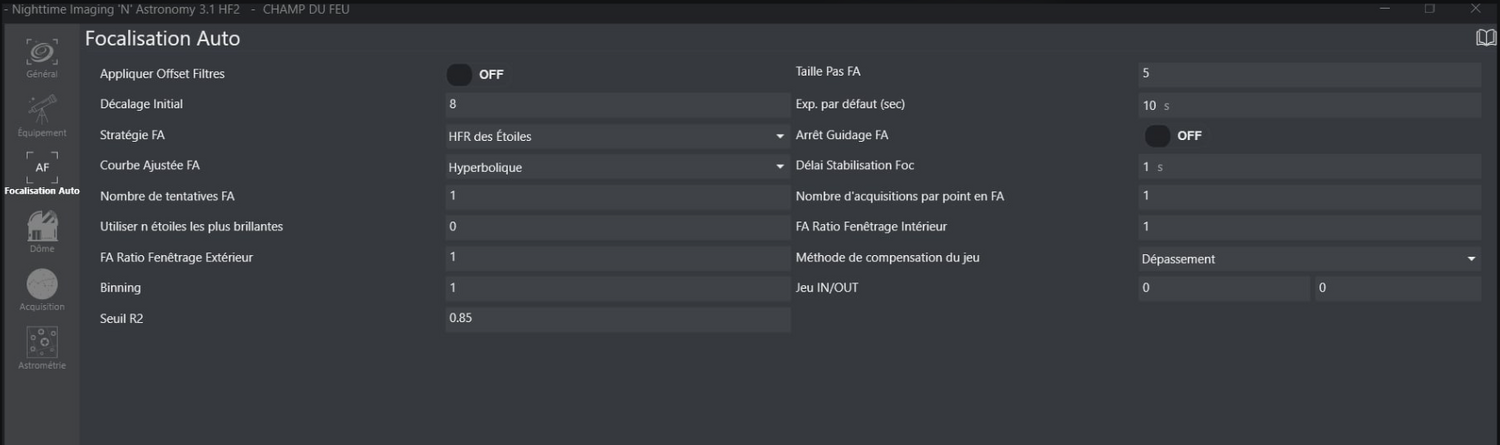1500x445 pixels.
Task: Open the documentation book icon
Action: pos(1485,38)
